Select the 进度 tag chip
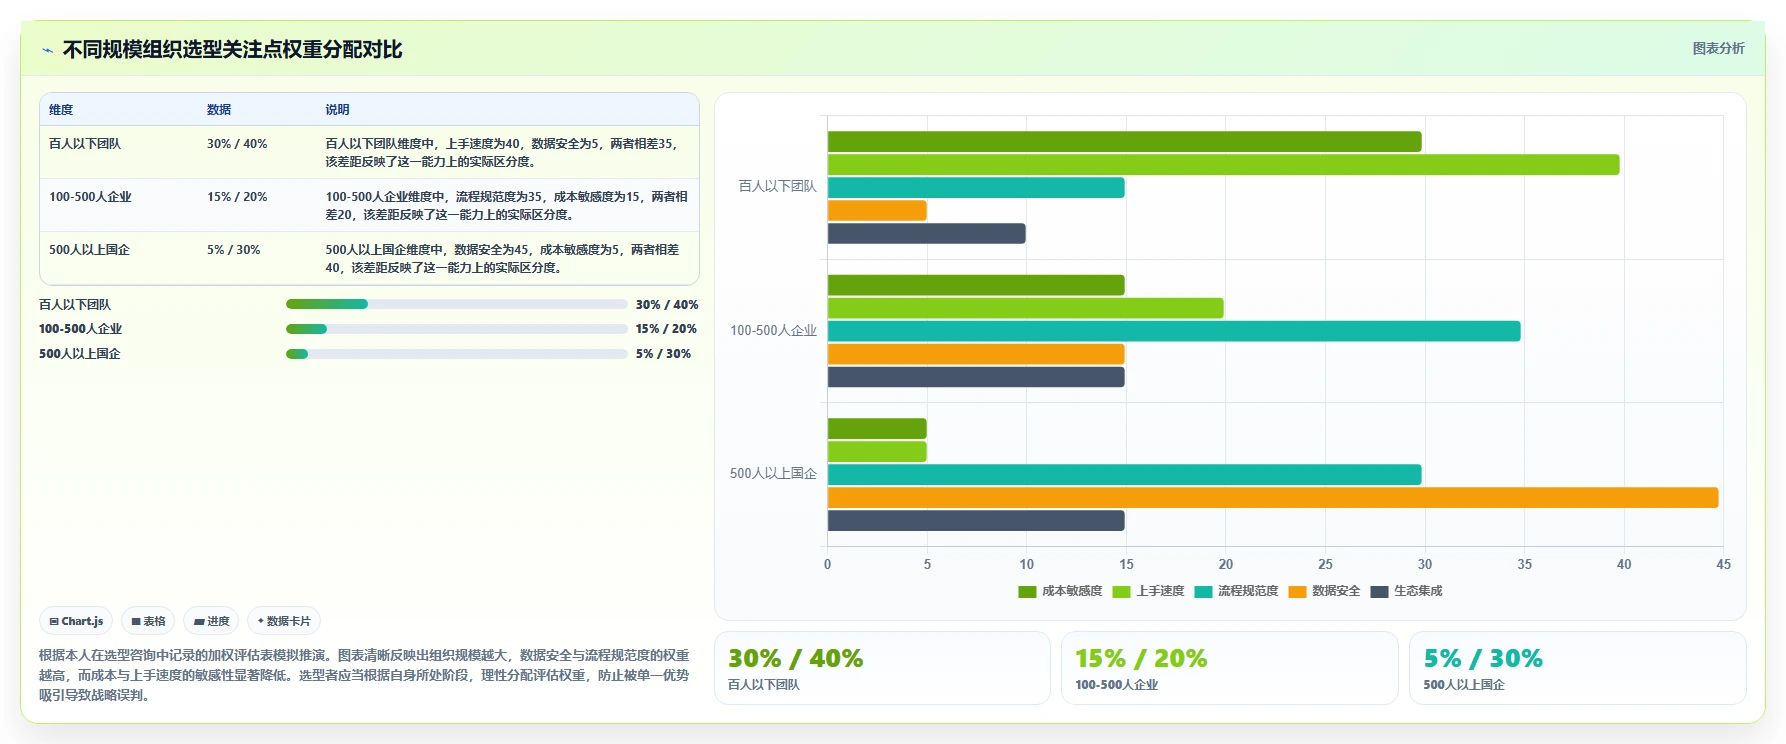Viewport: 1786px width, 744px height. tap(211, 621)
